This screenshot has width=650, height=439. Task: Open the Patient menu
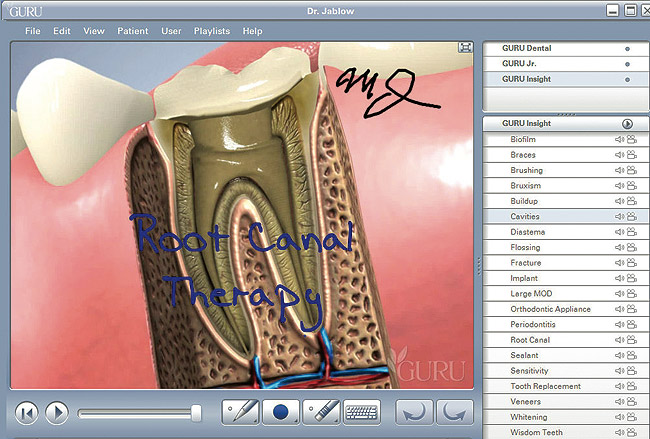point(132,31)
